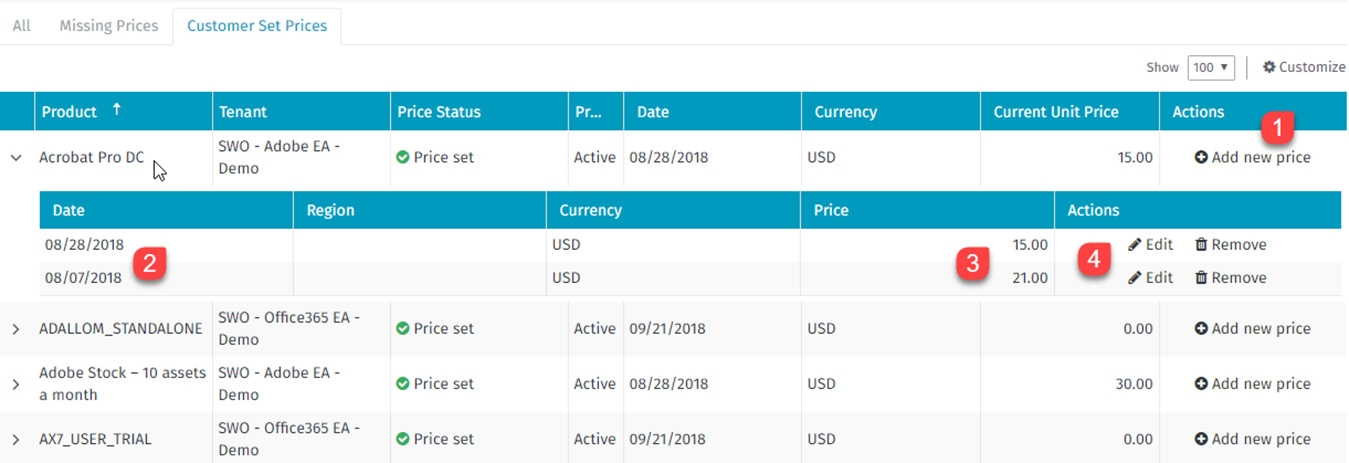1349x463 pixels.
Task: Expand the AX7_USER_TRIAL row
Action: tap(16, 439)
